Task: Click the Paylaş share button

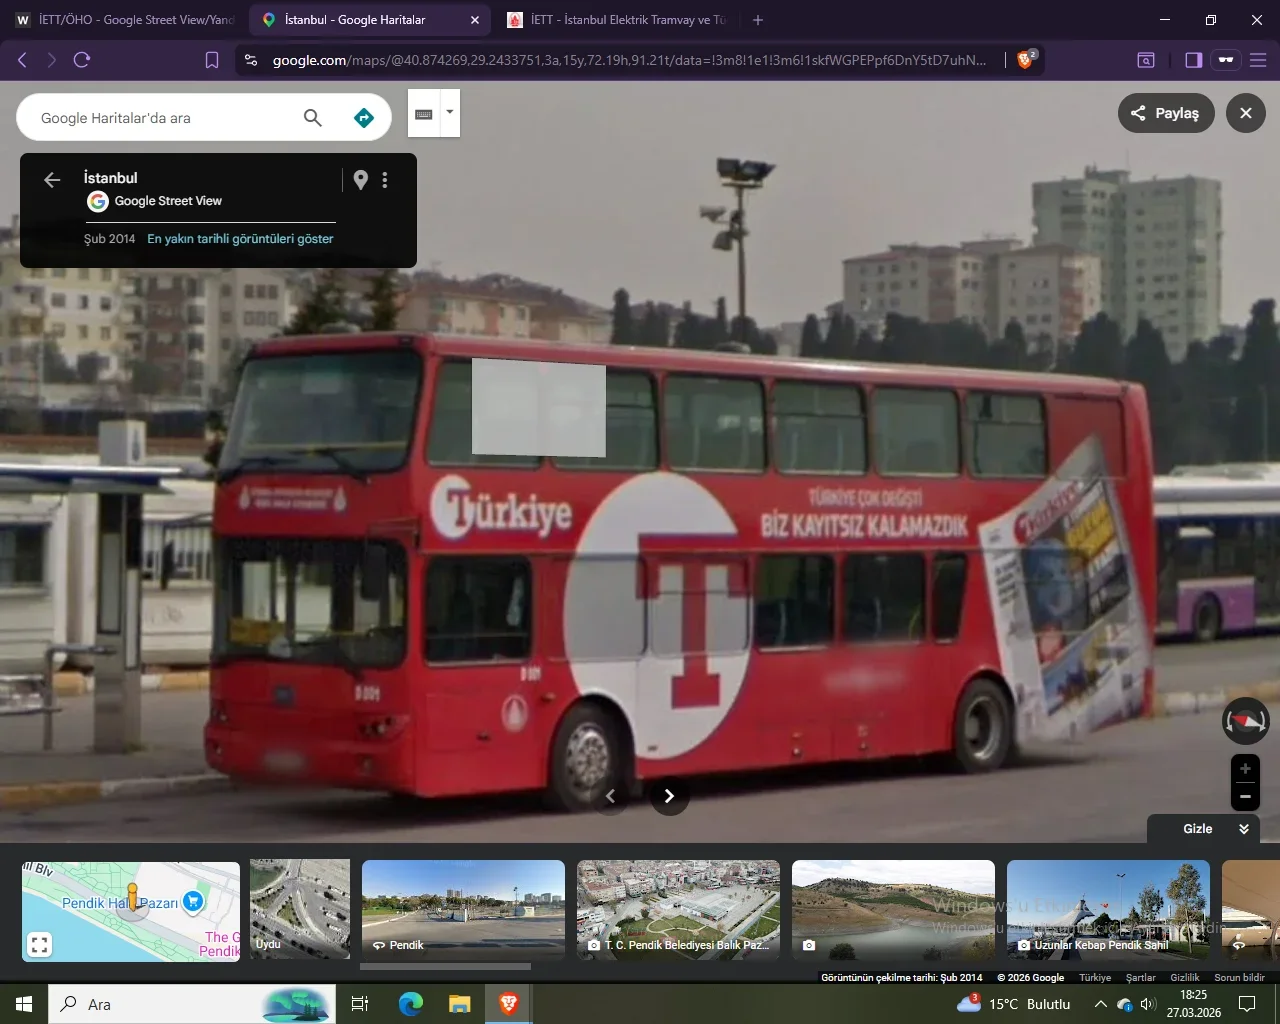Action: point(1165,113)
